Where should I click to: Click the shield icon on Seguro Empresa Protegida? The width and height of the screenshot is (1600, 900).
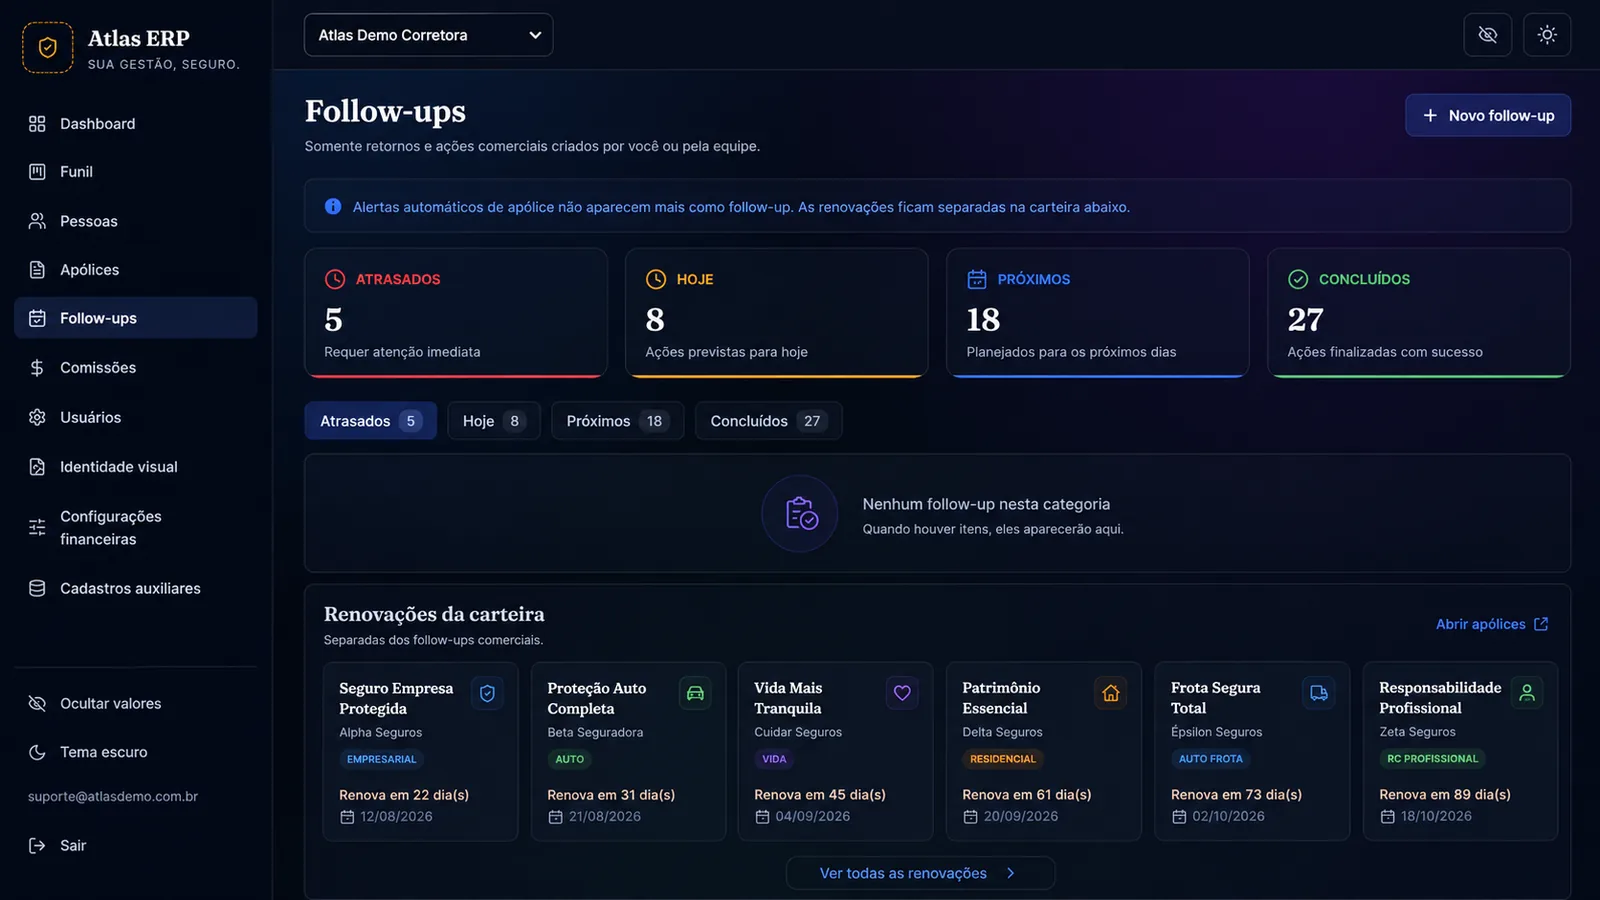(x=487, y=693)
